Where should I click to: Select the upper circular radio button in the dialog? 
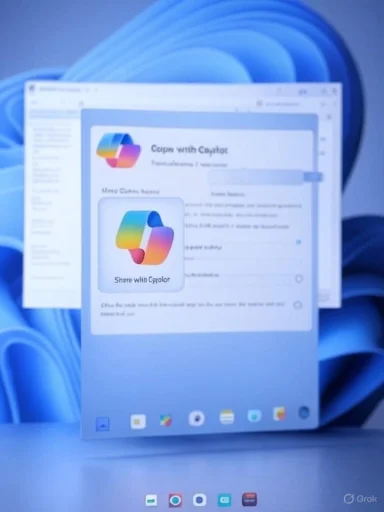[x=299, y=279]
